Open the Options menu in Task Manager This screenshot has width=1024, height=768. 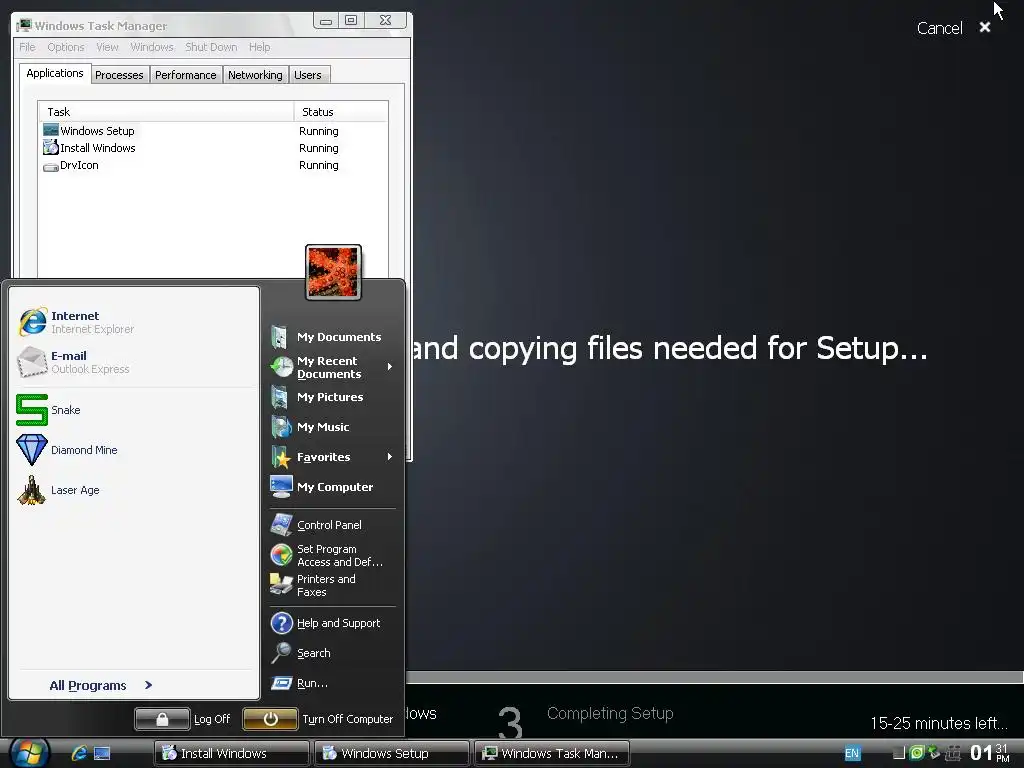pos(65,47)
